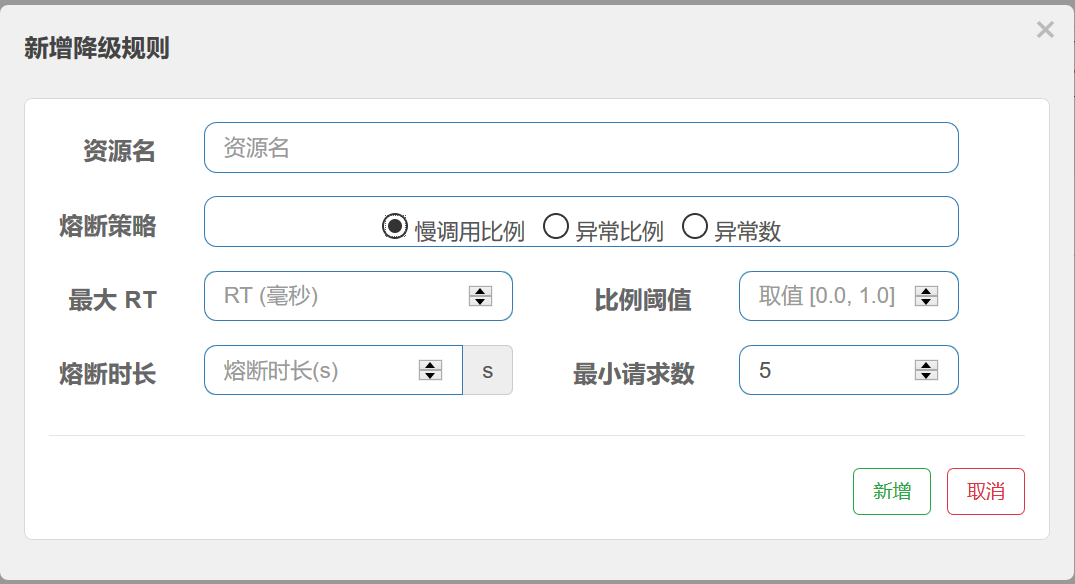Viewport: 1075px width, 584px height.
Task: Click the 新增 button to confirm
Action: point(891,491)
